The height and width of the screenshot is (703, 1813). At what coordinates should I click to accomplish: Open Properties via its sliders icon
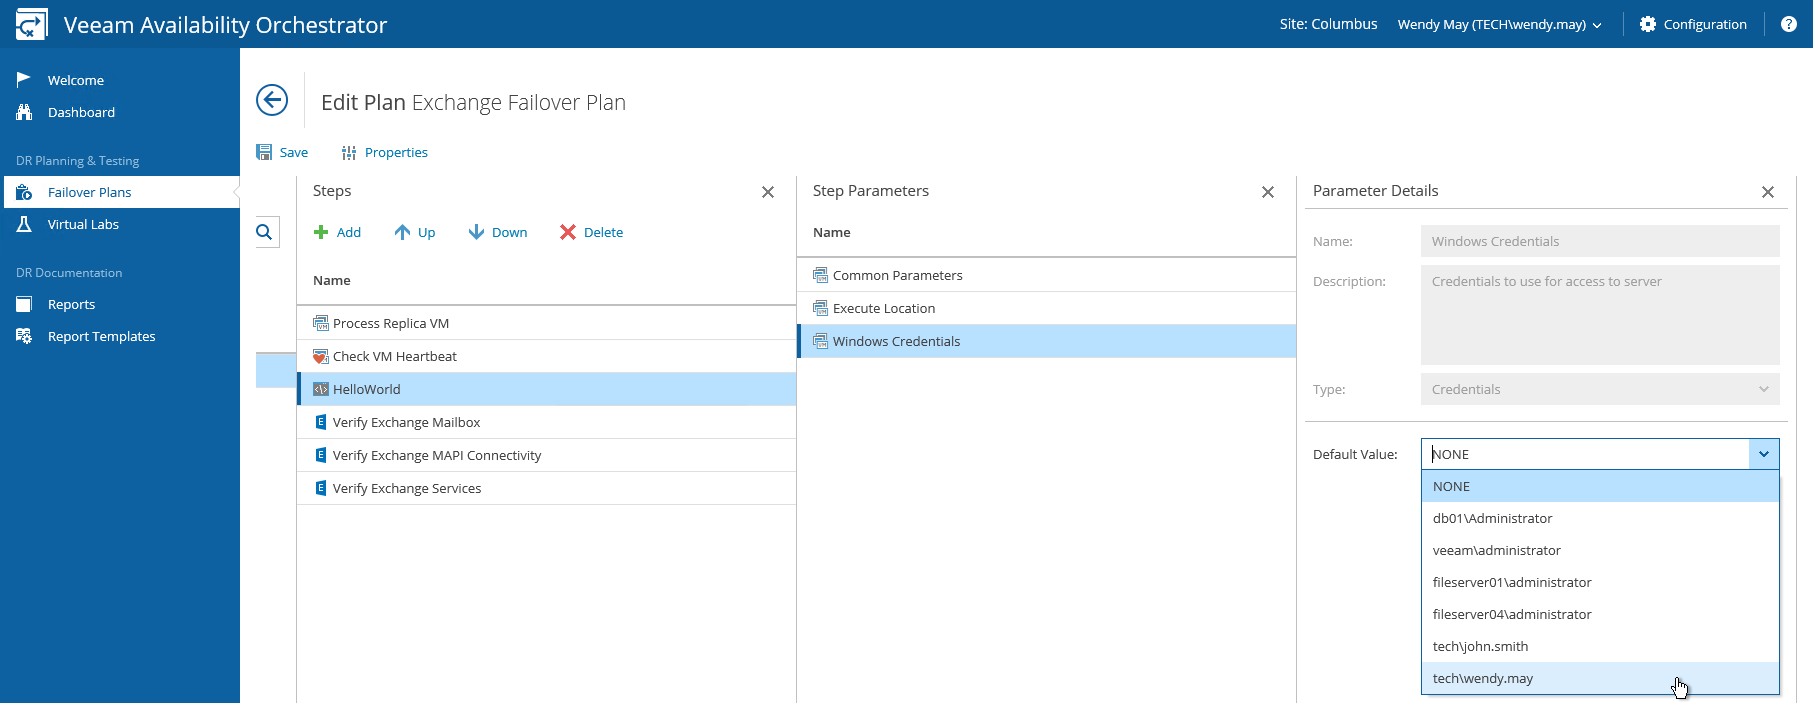(x=349, y=153)
